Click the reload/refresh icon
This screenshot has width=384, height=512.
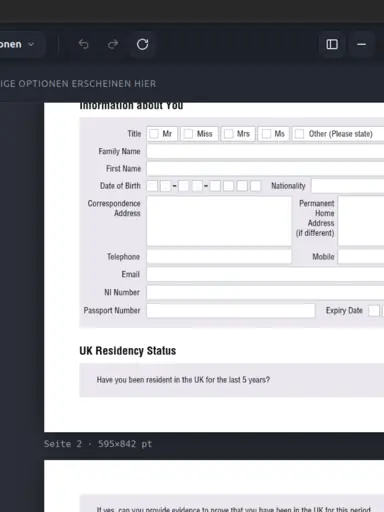[x=142, y=44]
